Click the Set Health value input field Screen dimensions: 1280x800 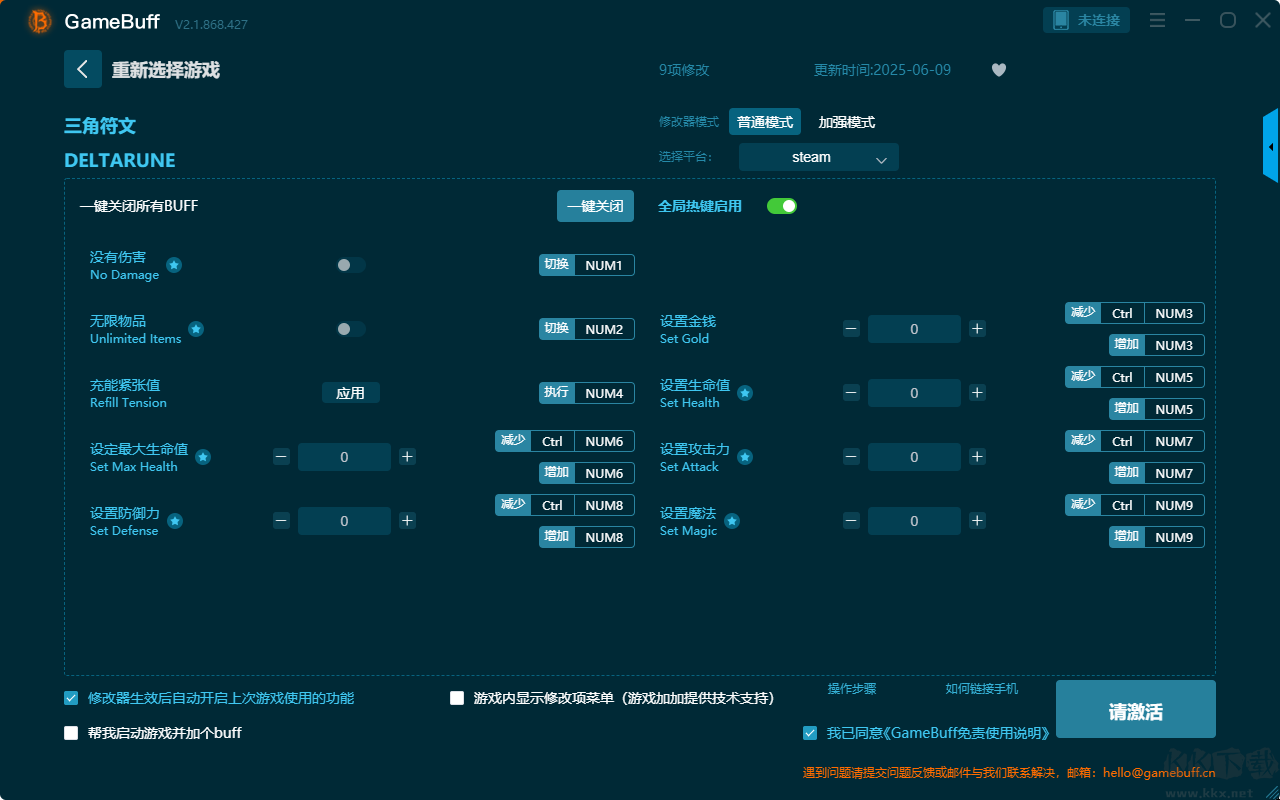point(914,393)
